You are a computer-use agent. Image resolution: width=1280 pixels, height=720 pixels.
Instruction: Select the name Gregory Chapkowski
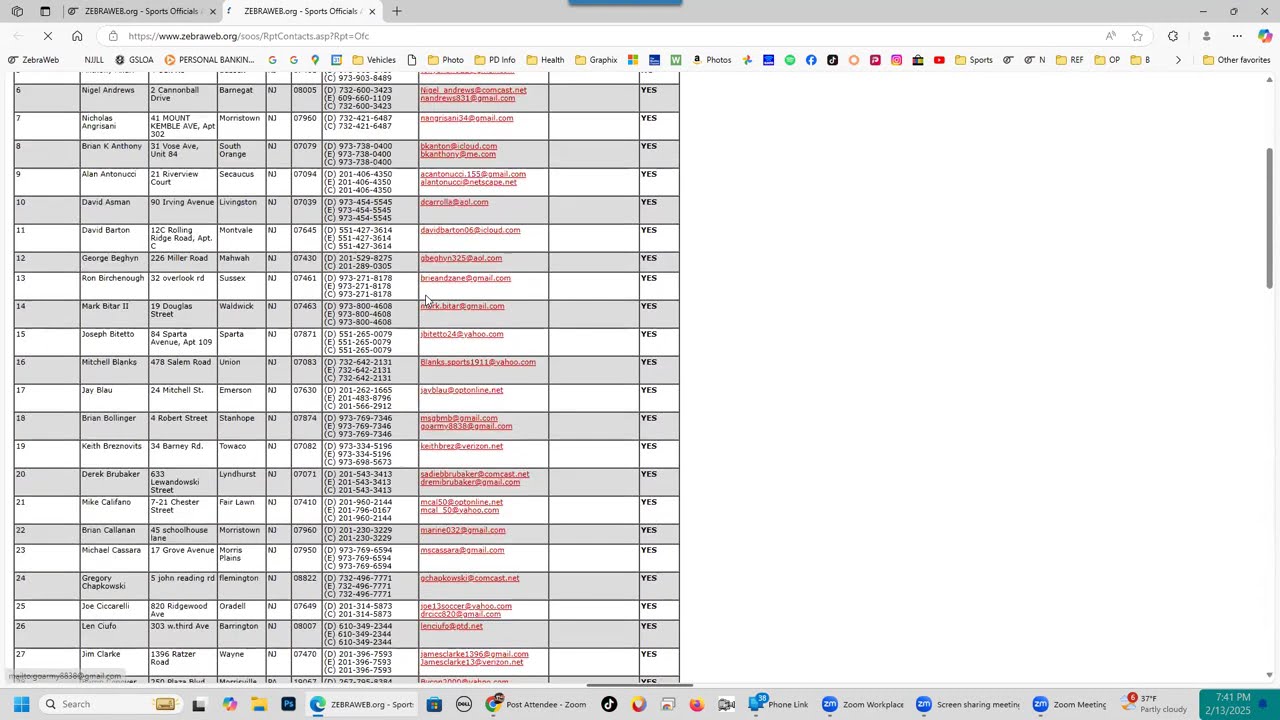tap(104, 582)
